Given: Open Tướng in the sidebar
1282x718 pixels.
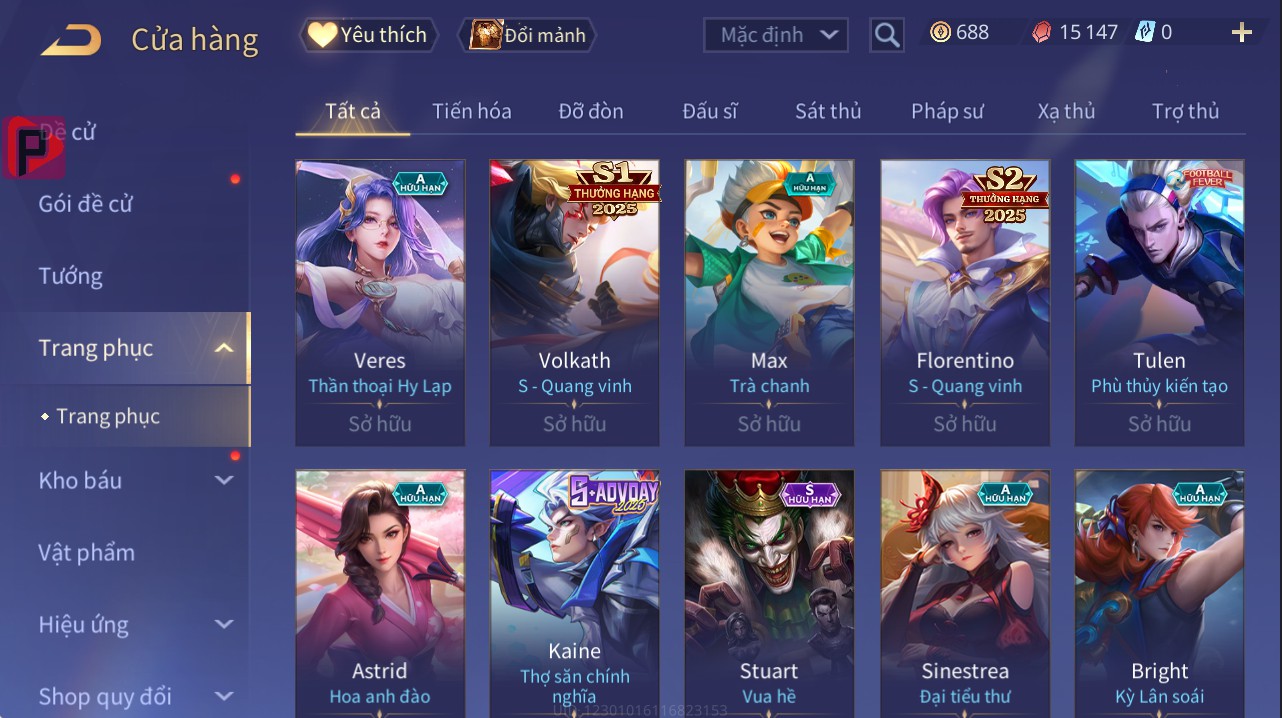Looking at the screenshot, I should pyautogui.click(x=71, y=276).
